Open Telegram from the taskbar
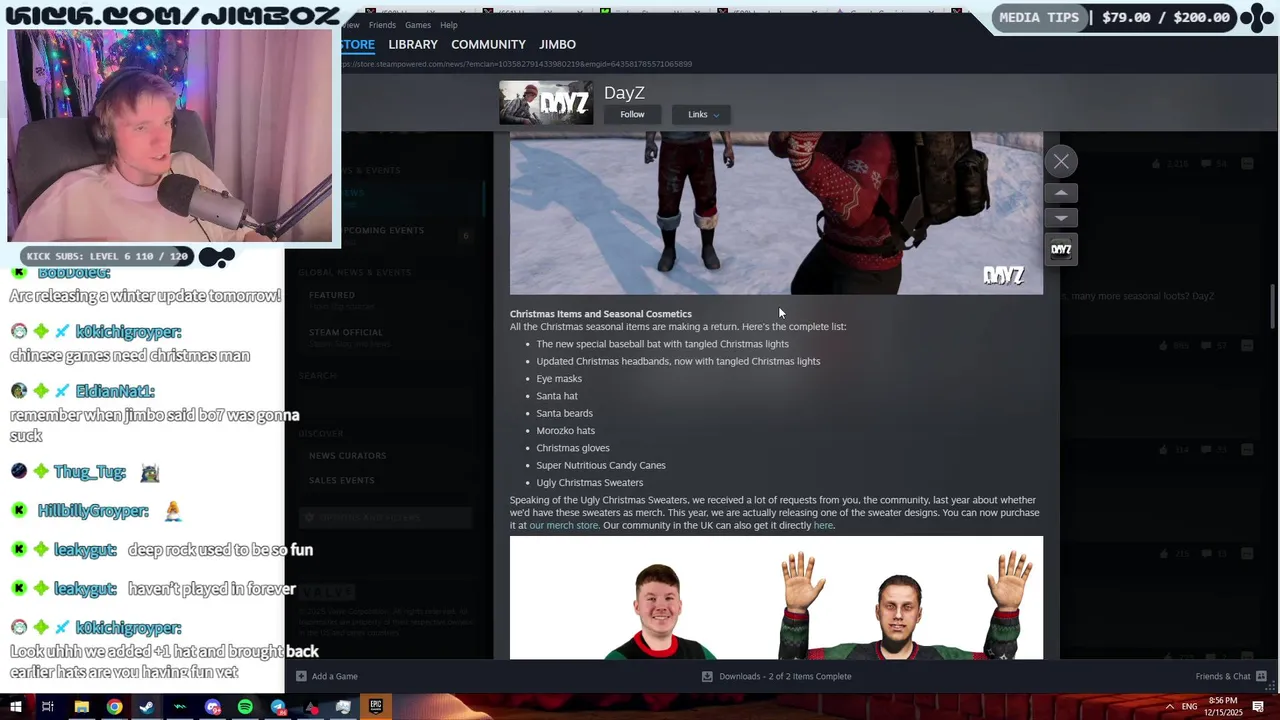Image resolution: width=1280 pixels, height=720 pixels. click(278, 707)
